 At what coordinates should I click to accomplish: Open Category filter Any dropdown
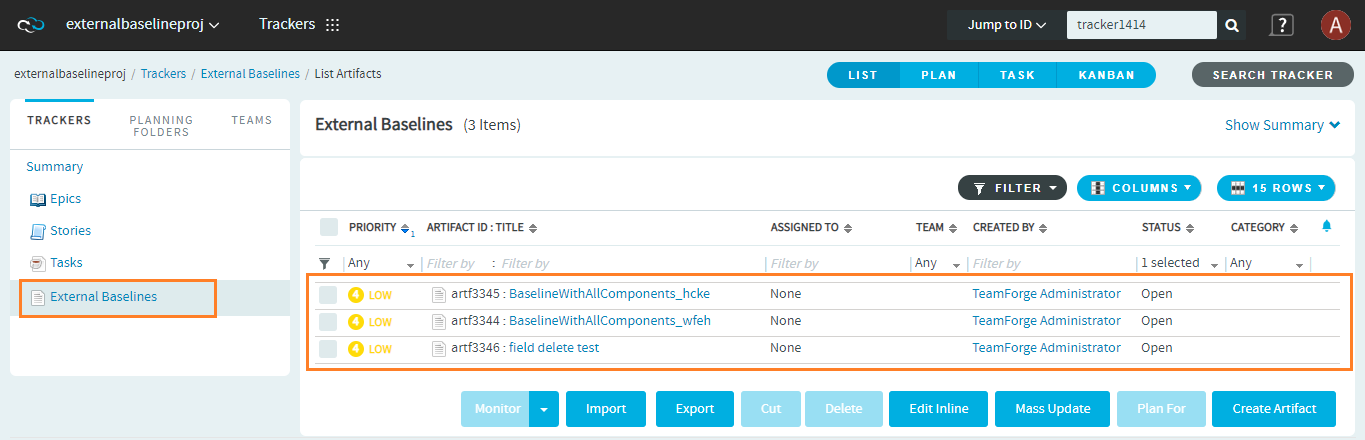[1268, 263]
